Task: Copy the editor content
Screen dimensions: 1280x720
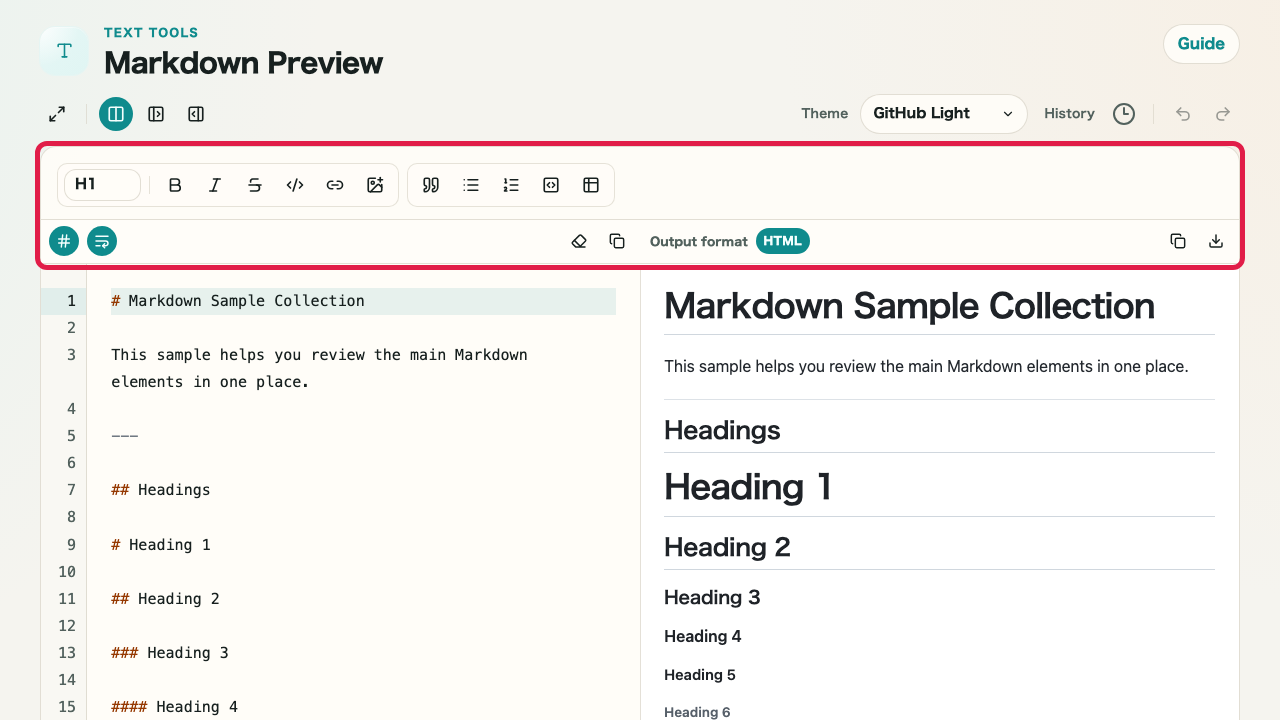Action: [617, 241]
